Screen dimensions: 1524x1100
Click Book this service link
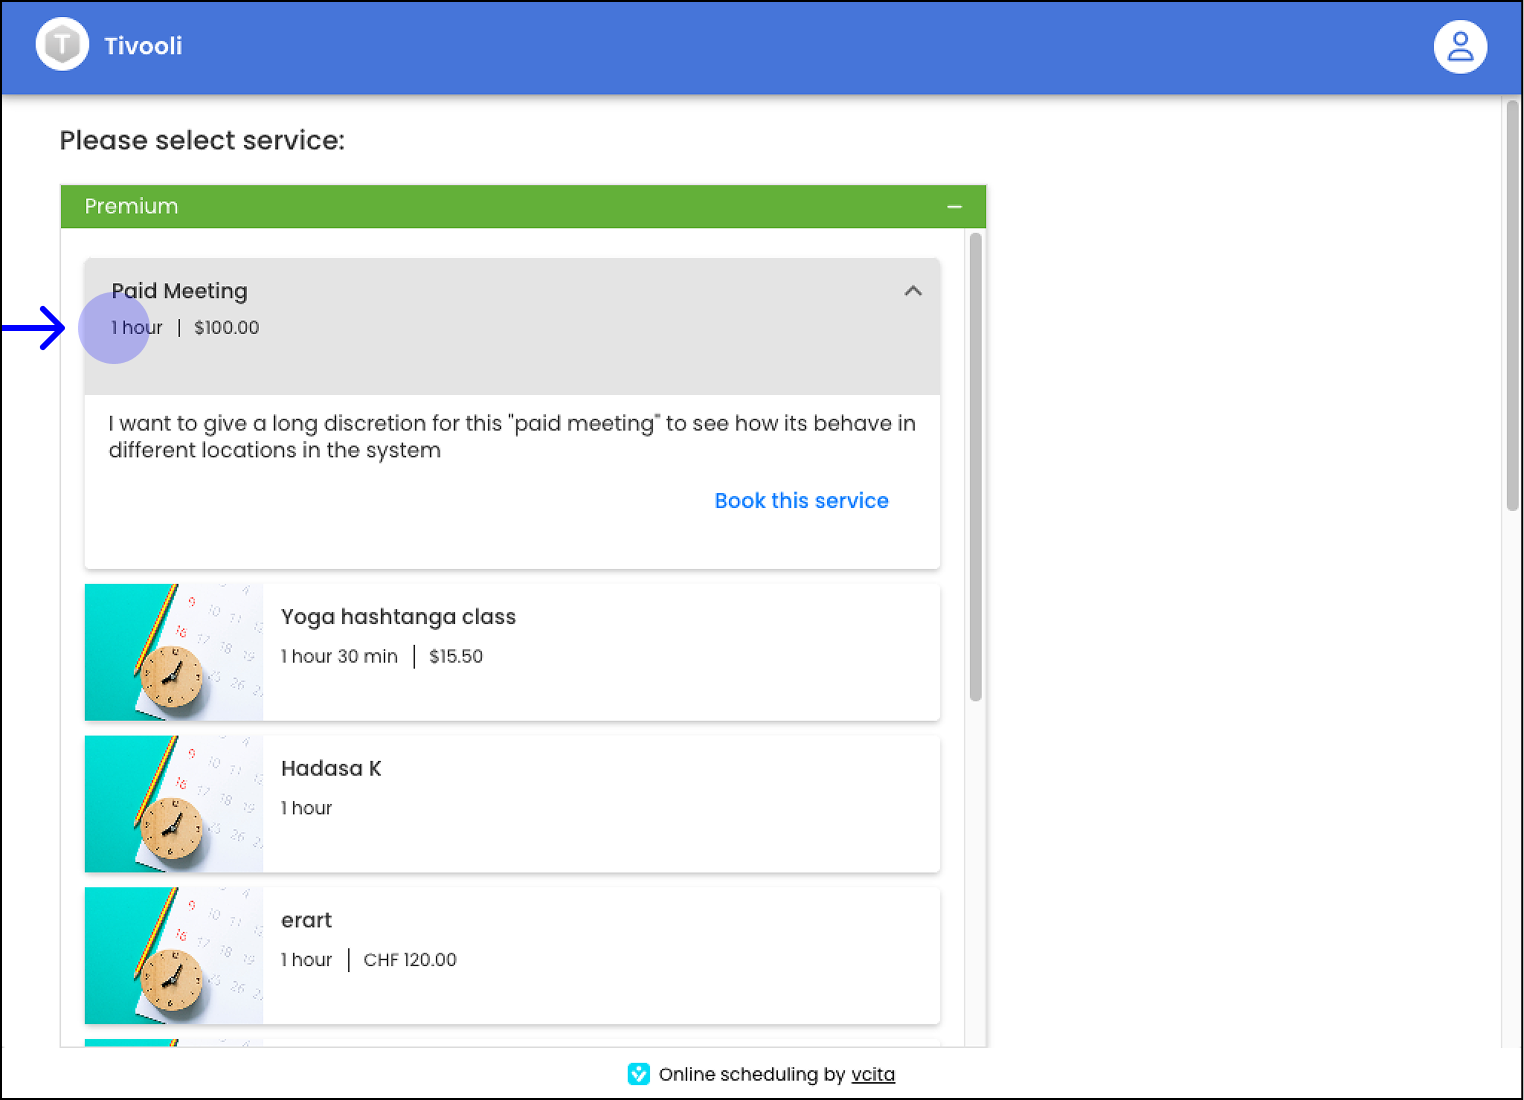(801, 501)
